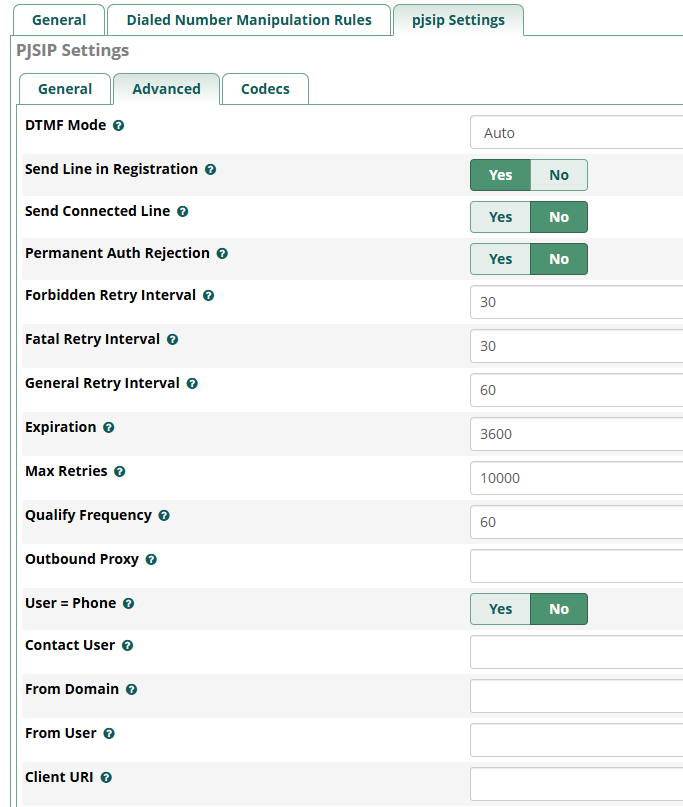Open Dialed Number Manipulation Rules tab
The width and height of the screenshot is (683, 807).
click(x=249, y=20)
